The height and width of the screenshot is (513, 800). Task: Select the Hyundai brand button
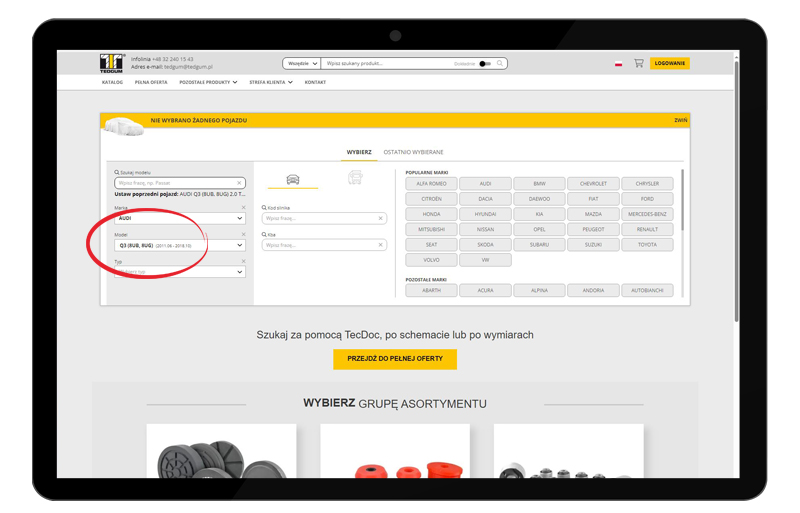point(485,214)
